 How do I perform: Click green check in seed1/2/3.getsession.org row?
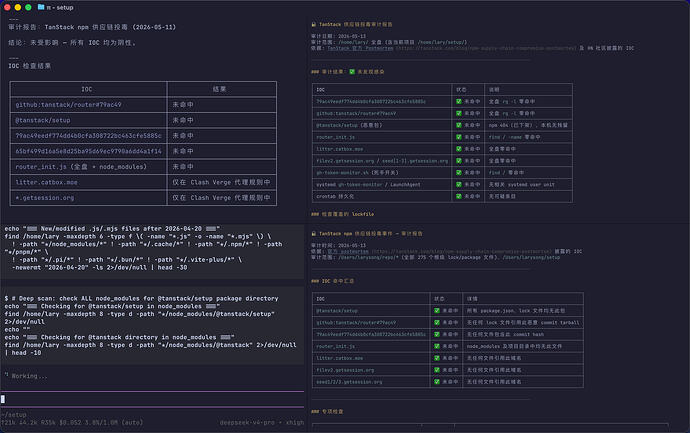[437, 382]
